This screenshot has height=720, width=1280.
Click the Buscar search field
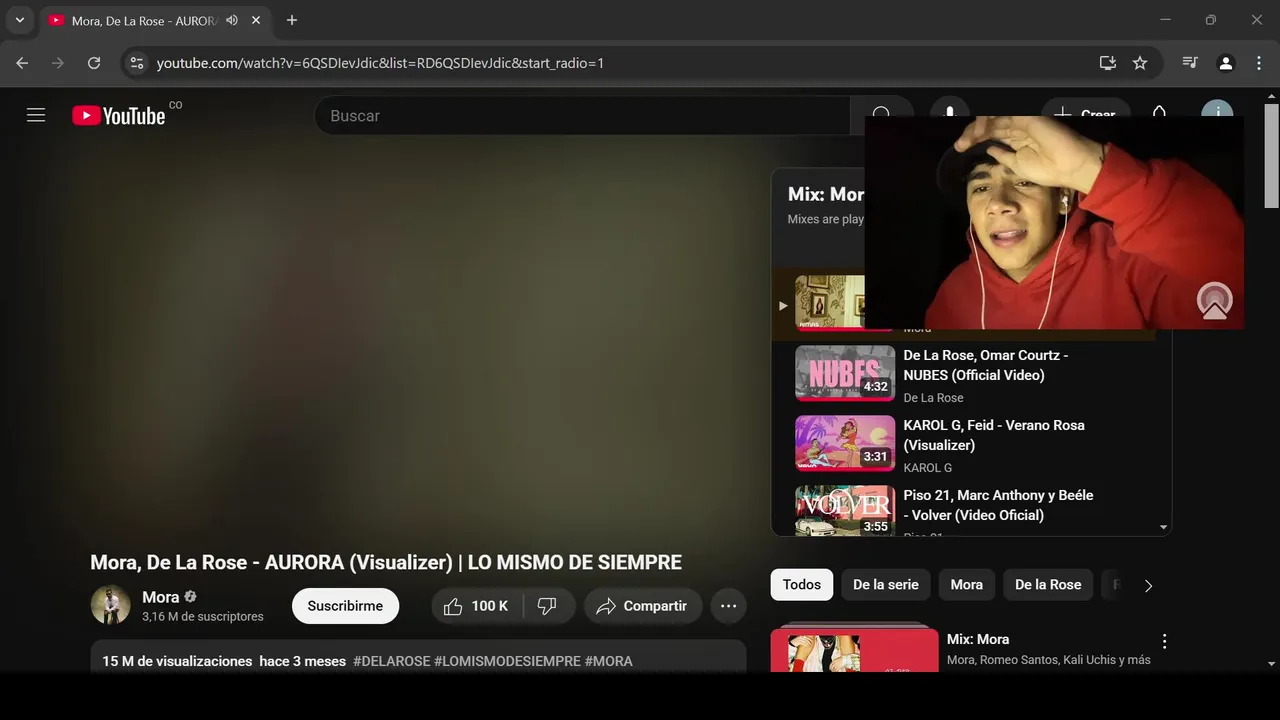[x=582, y=116]
